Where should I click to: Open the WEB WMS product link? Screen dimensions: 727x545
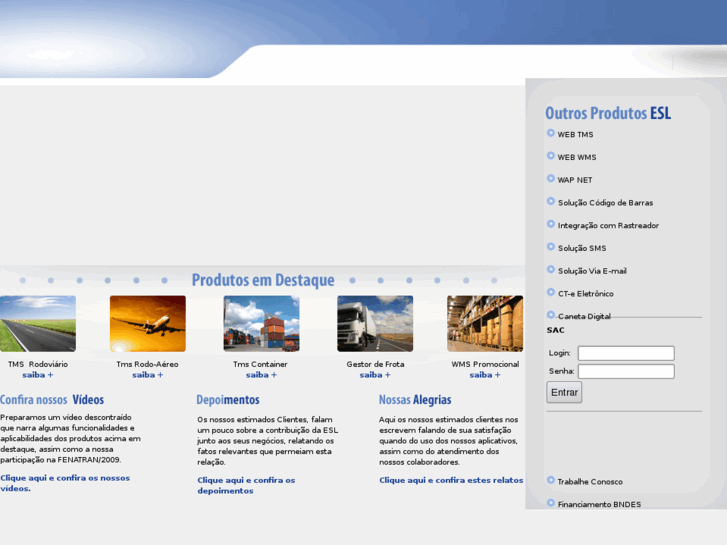click(577, 157)
